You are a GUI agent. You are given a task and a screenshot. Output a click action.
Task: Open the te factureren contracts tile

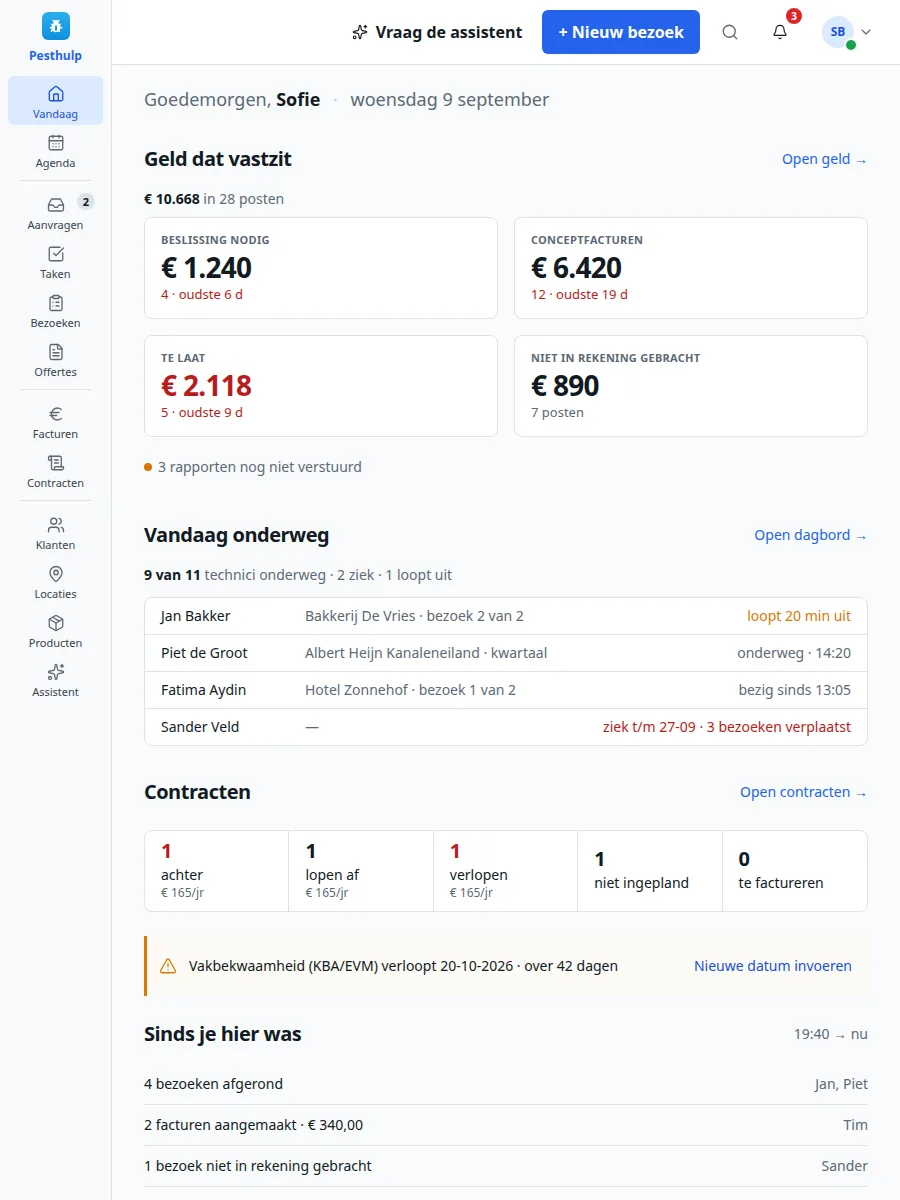[794, 871]
